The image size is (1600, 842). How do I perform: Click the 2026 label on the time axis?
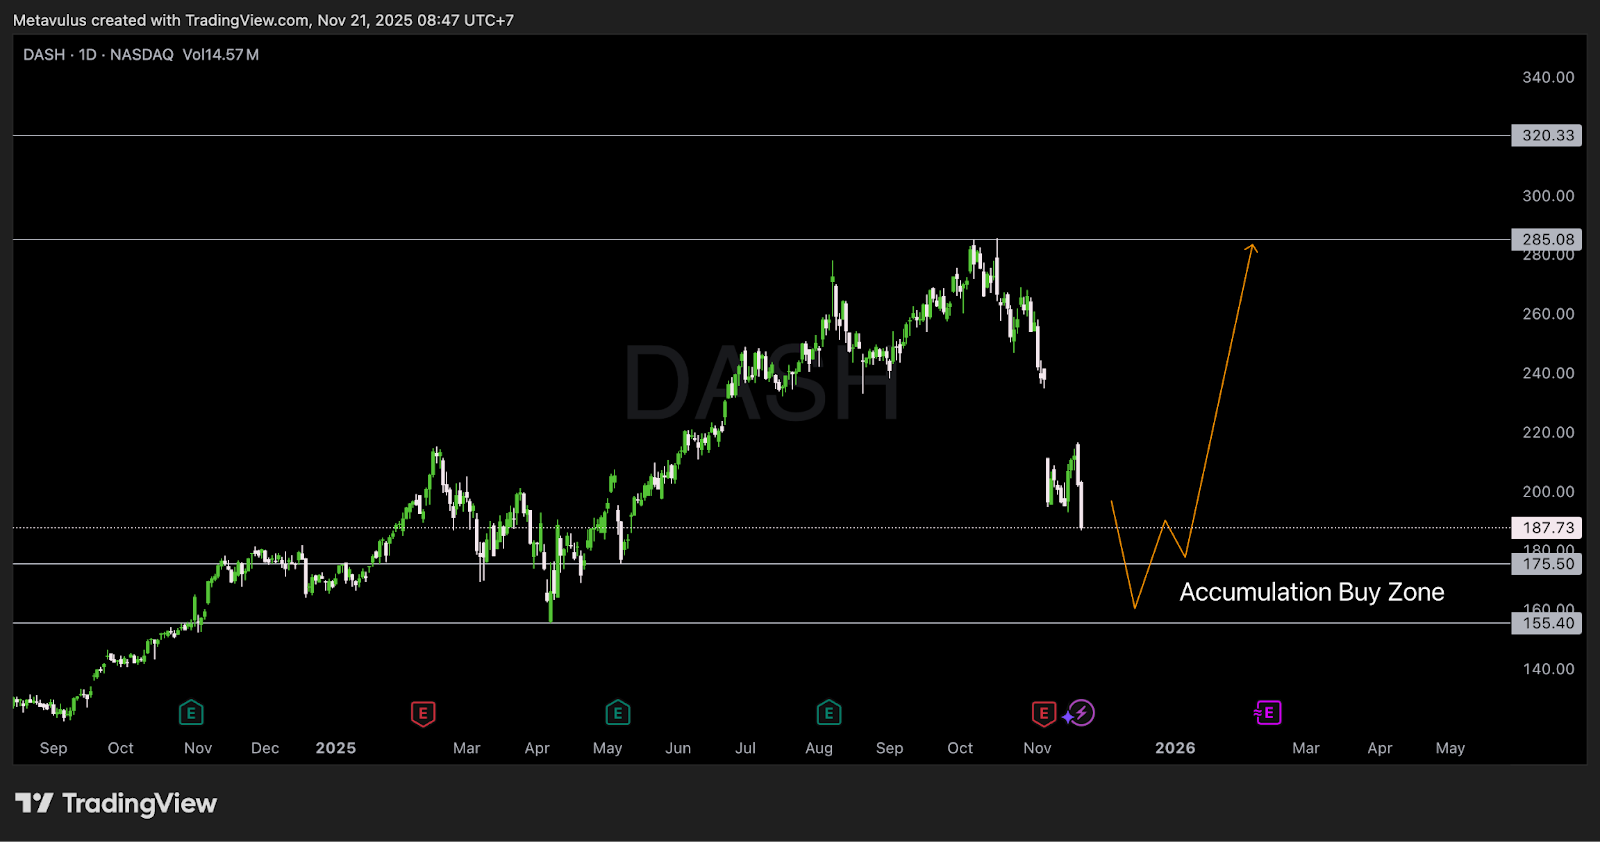(1175, 748)
